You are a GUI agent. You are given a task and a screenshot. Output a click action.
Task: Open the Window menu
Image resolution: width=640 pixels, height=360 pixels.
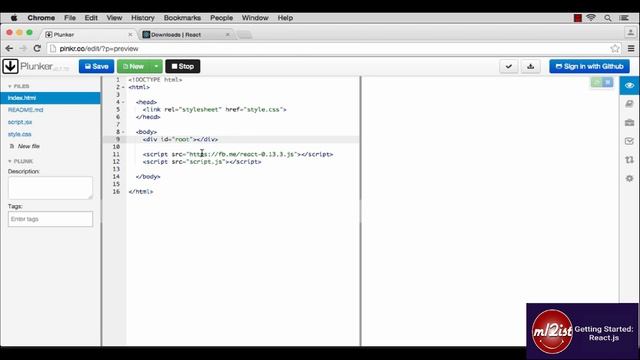click(255, 18)
